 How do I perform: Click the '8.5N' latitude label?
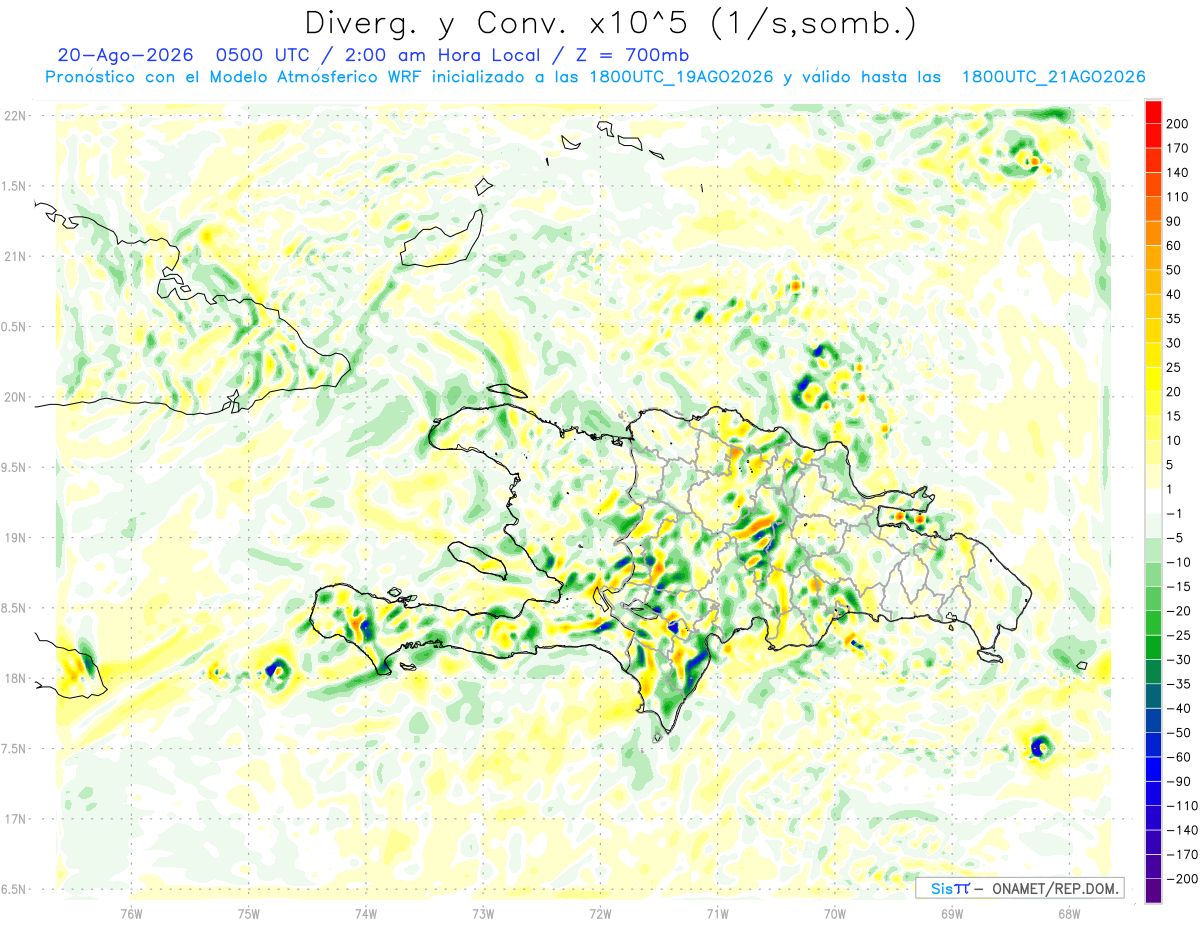point(14,608)
